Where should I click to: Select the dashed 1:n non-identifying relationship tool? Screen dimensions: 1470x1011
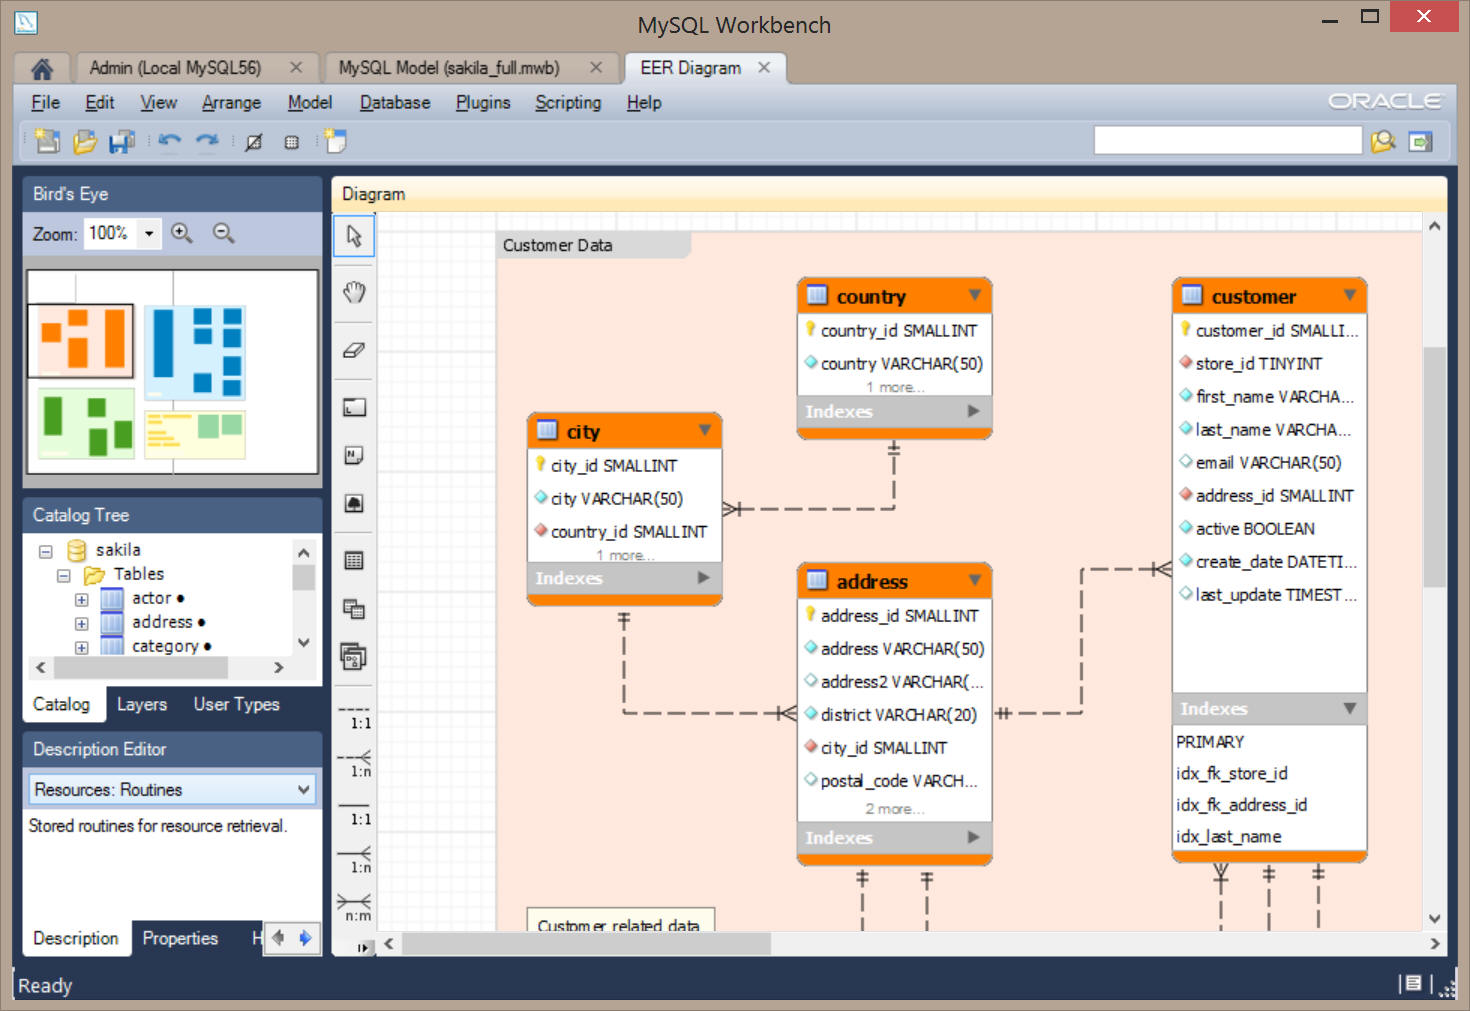click(354, 764)
